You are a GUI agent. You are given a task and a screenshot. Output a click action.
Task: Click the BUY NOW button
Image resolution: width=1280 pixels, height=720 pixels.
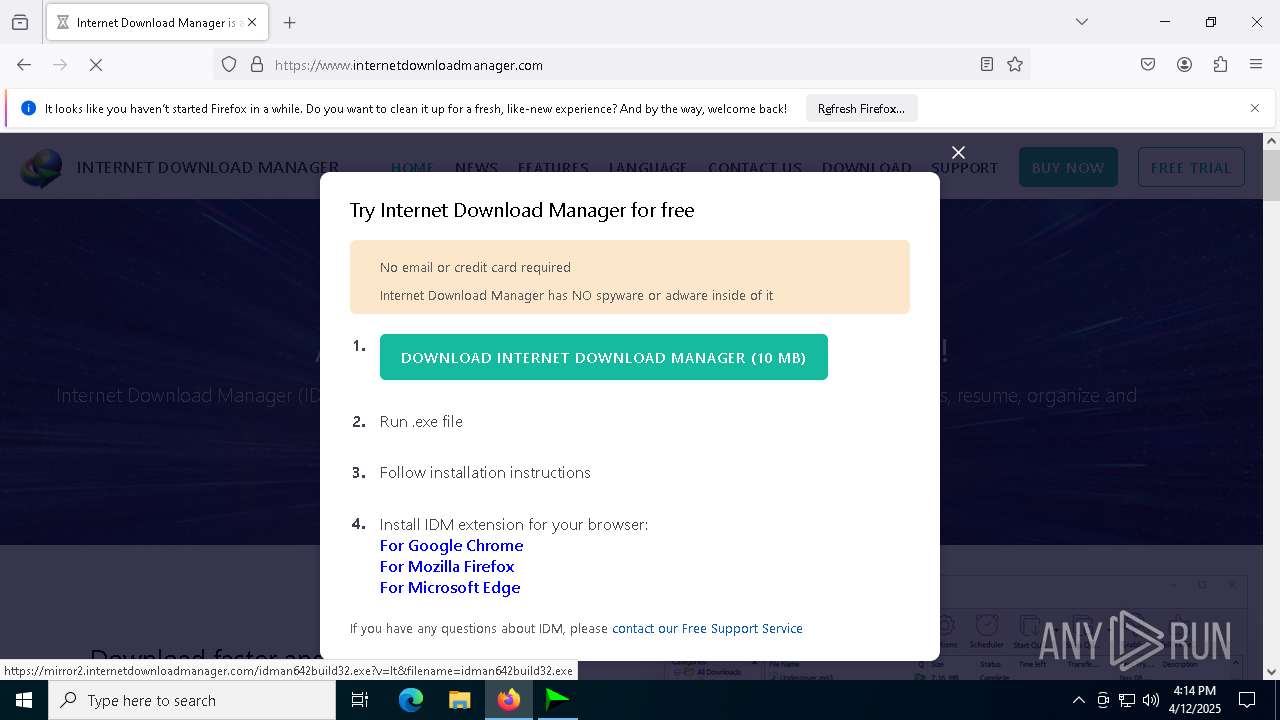pos(1068,167)
